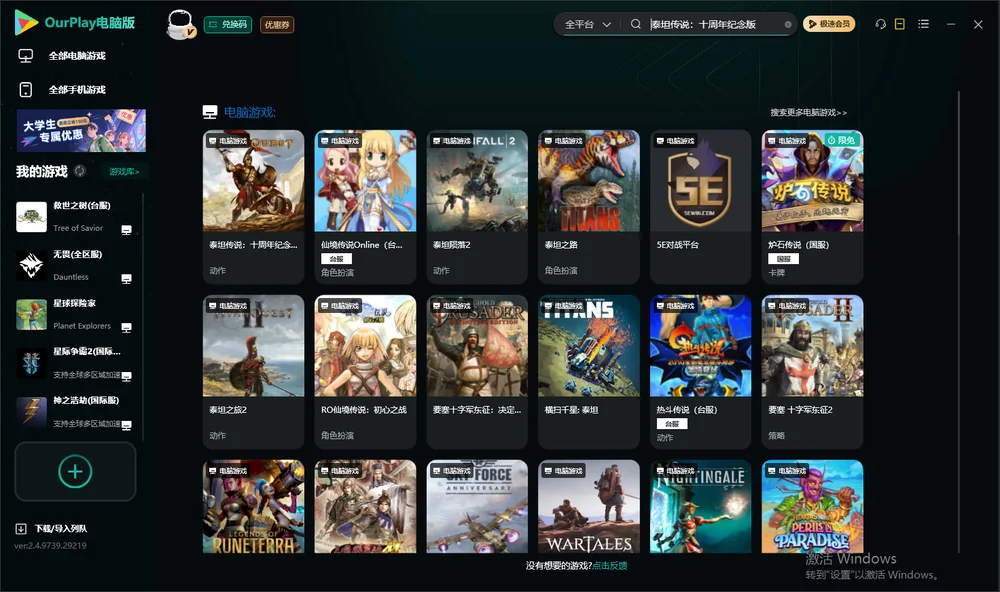Open Nightingale game card

(x=700, y=507)
